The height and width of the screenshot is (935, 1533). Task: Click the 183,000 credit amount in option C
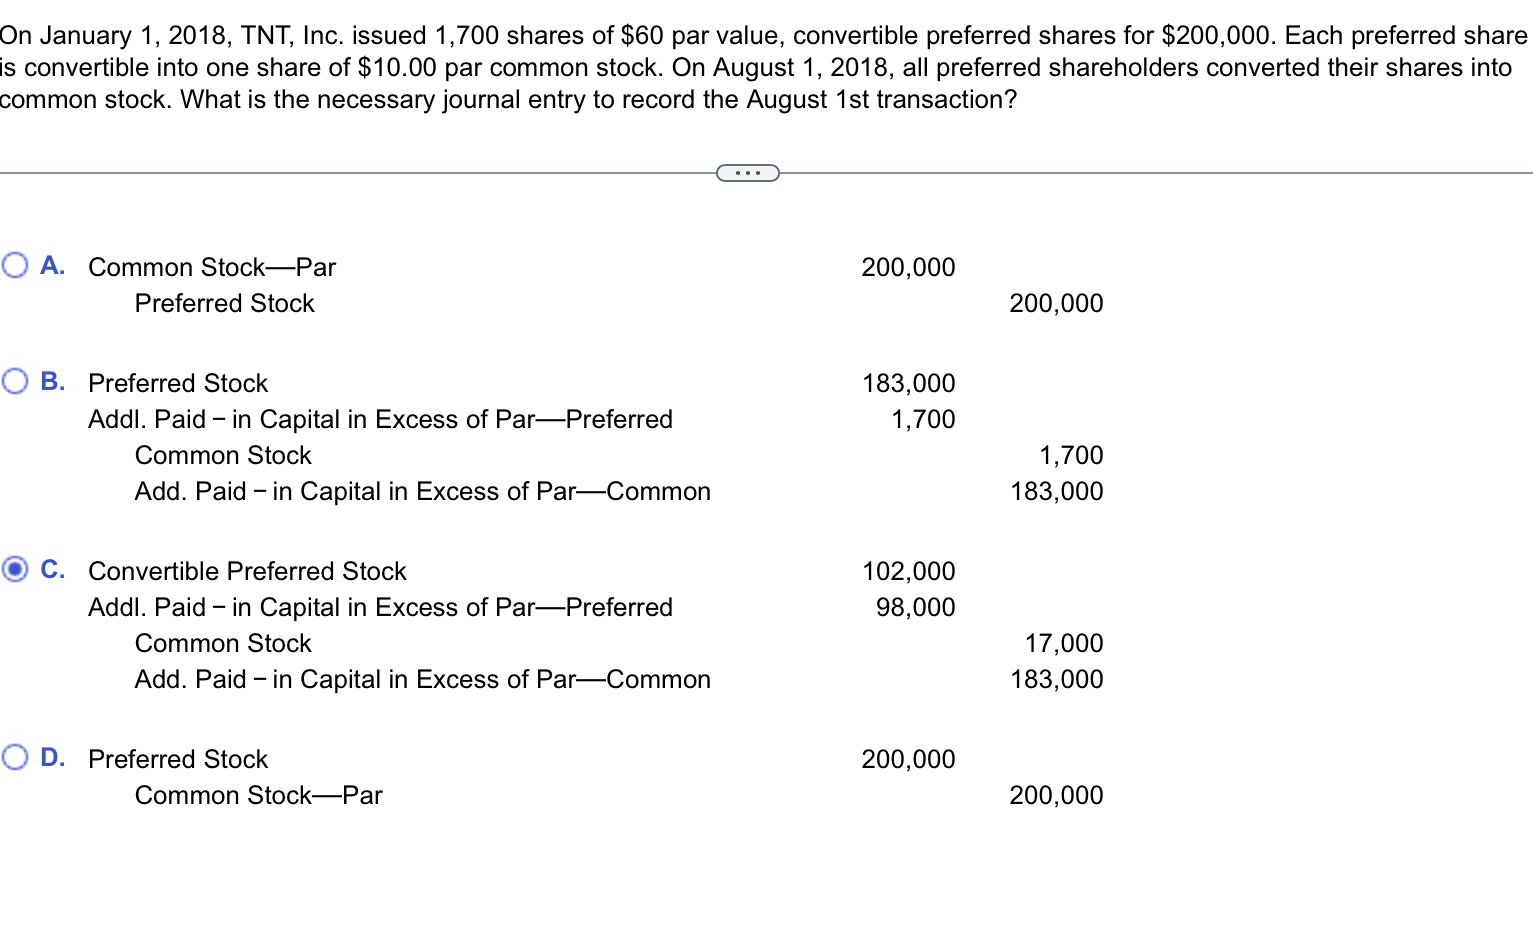click(1056, 679)
